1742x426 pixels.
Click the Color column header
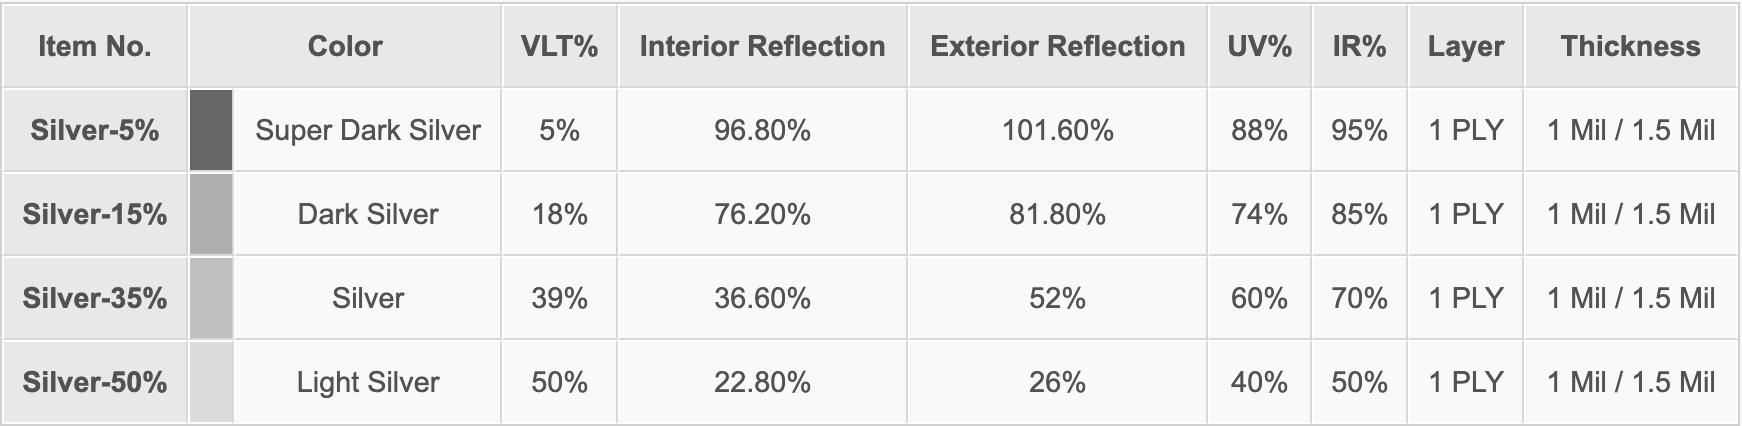pyautogui.click(x=345, y=46)
